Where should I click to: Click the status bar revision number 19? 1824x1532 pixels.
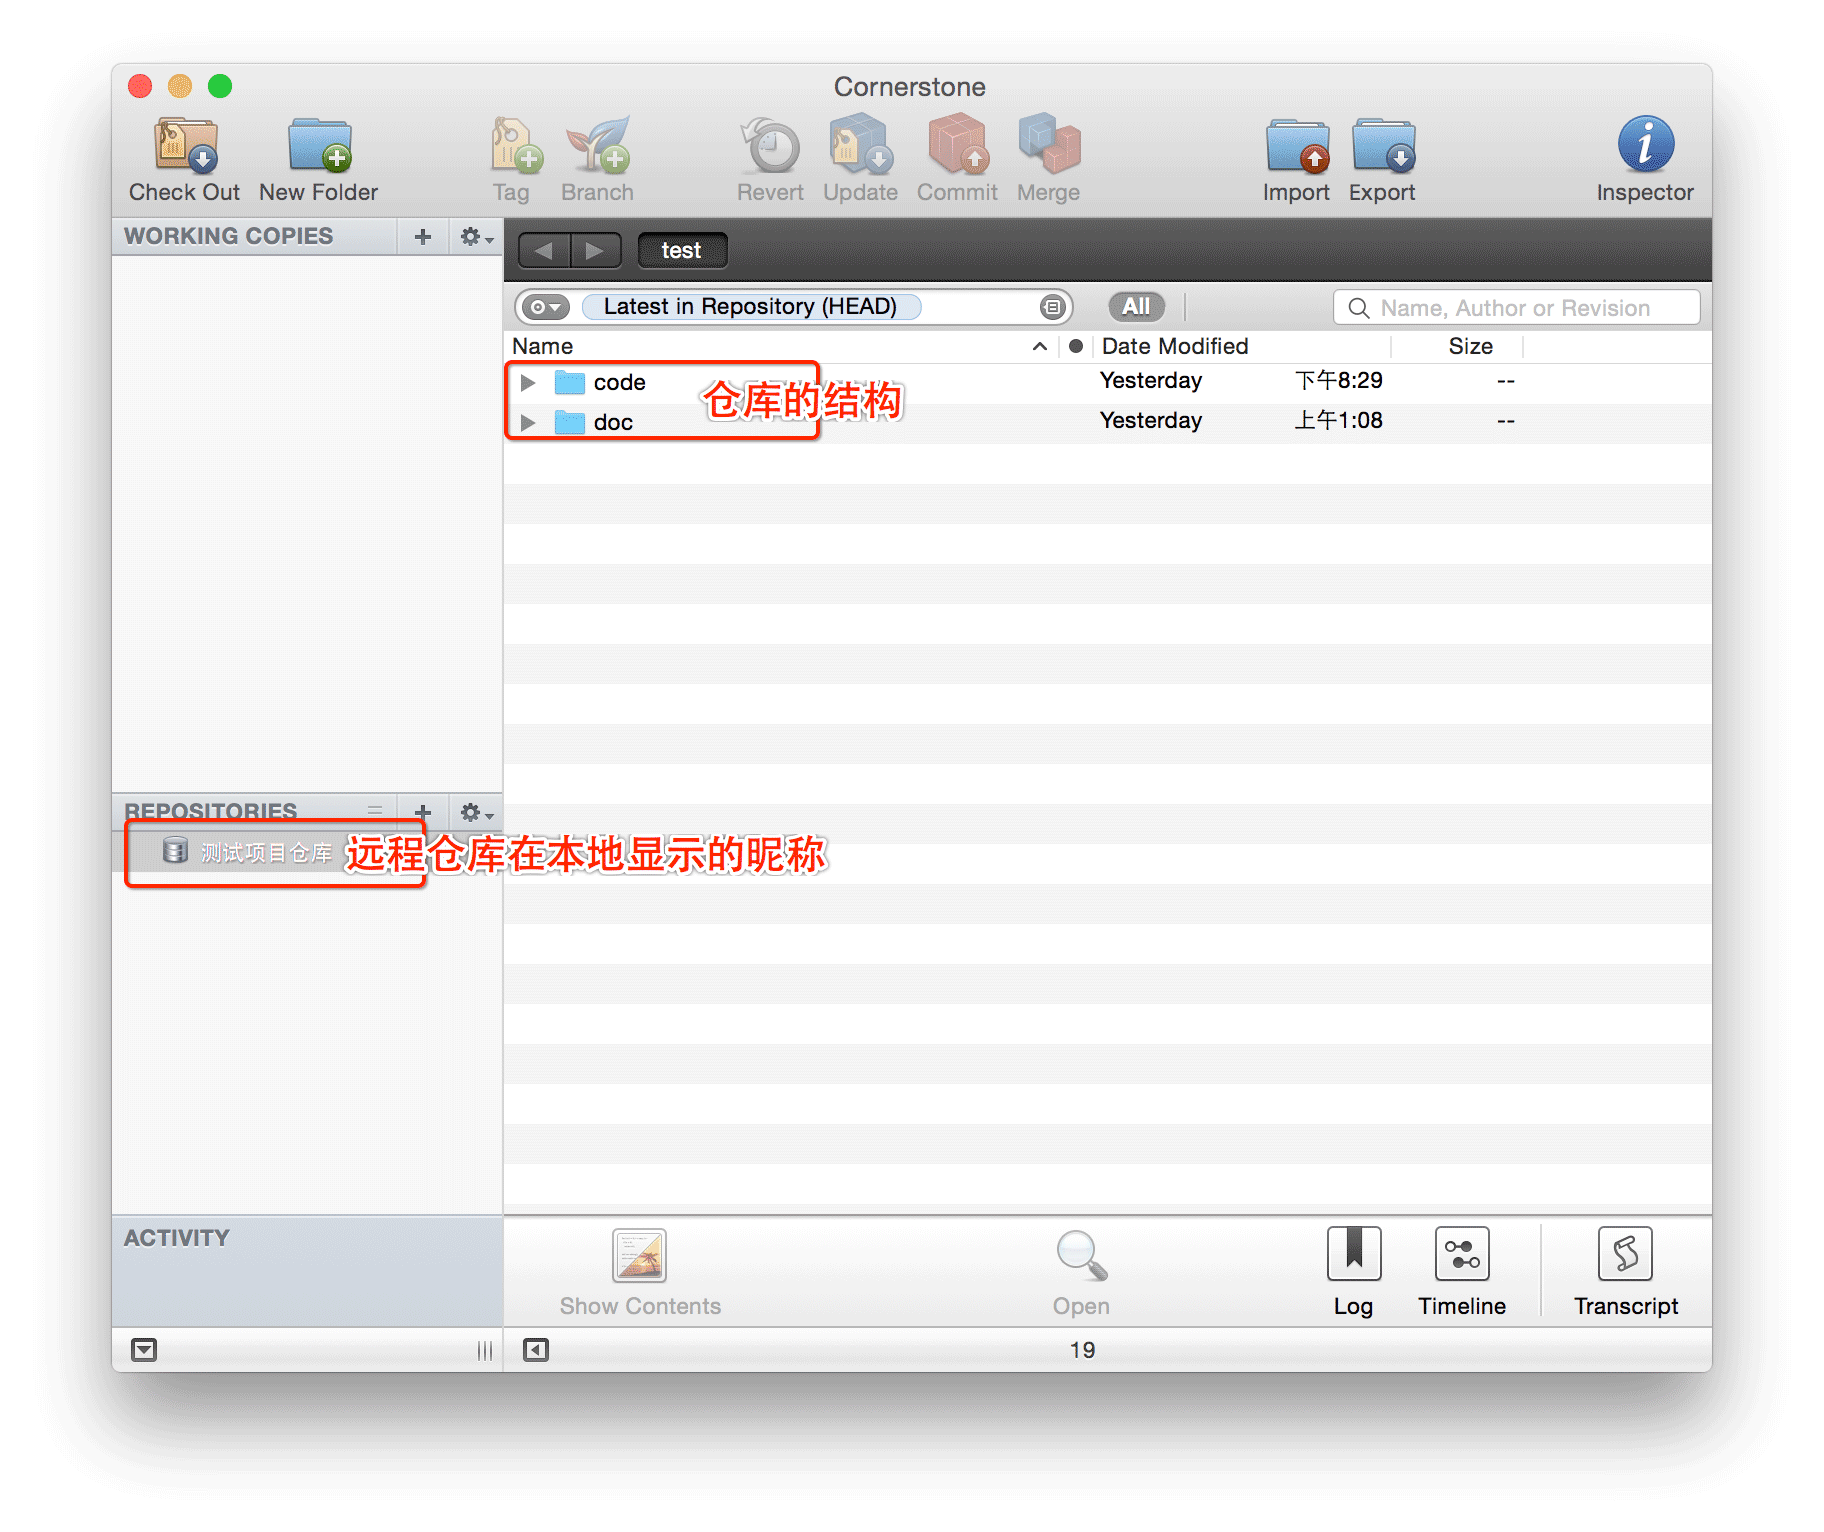1083,1350
